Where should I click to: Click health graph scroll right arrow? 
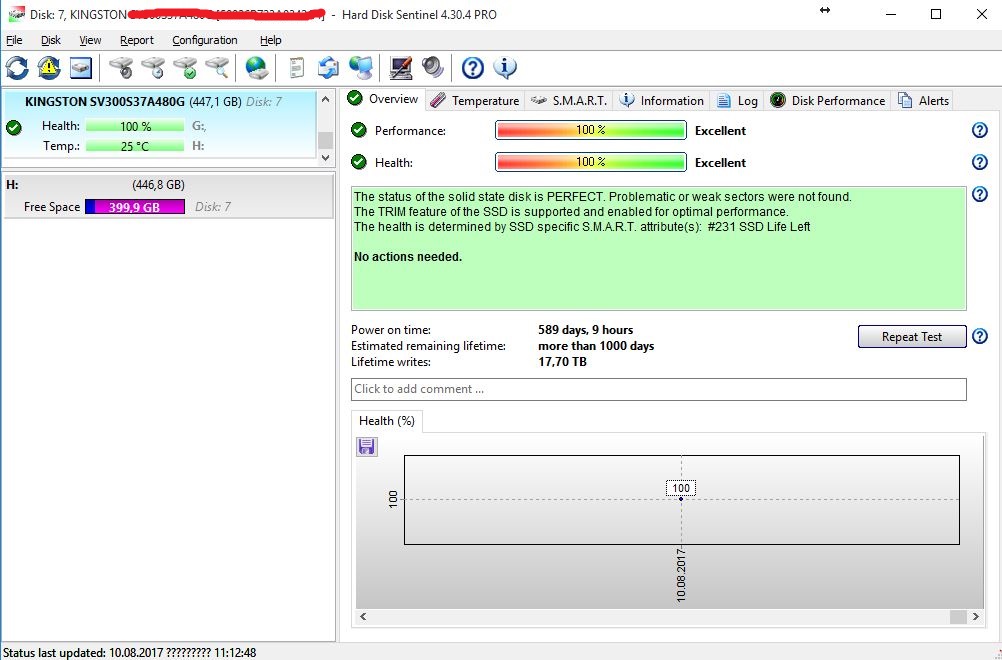[976, 617]
